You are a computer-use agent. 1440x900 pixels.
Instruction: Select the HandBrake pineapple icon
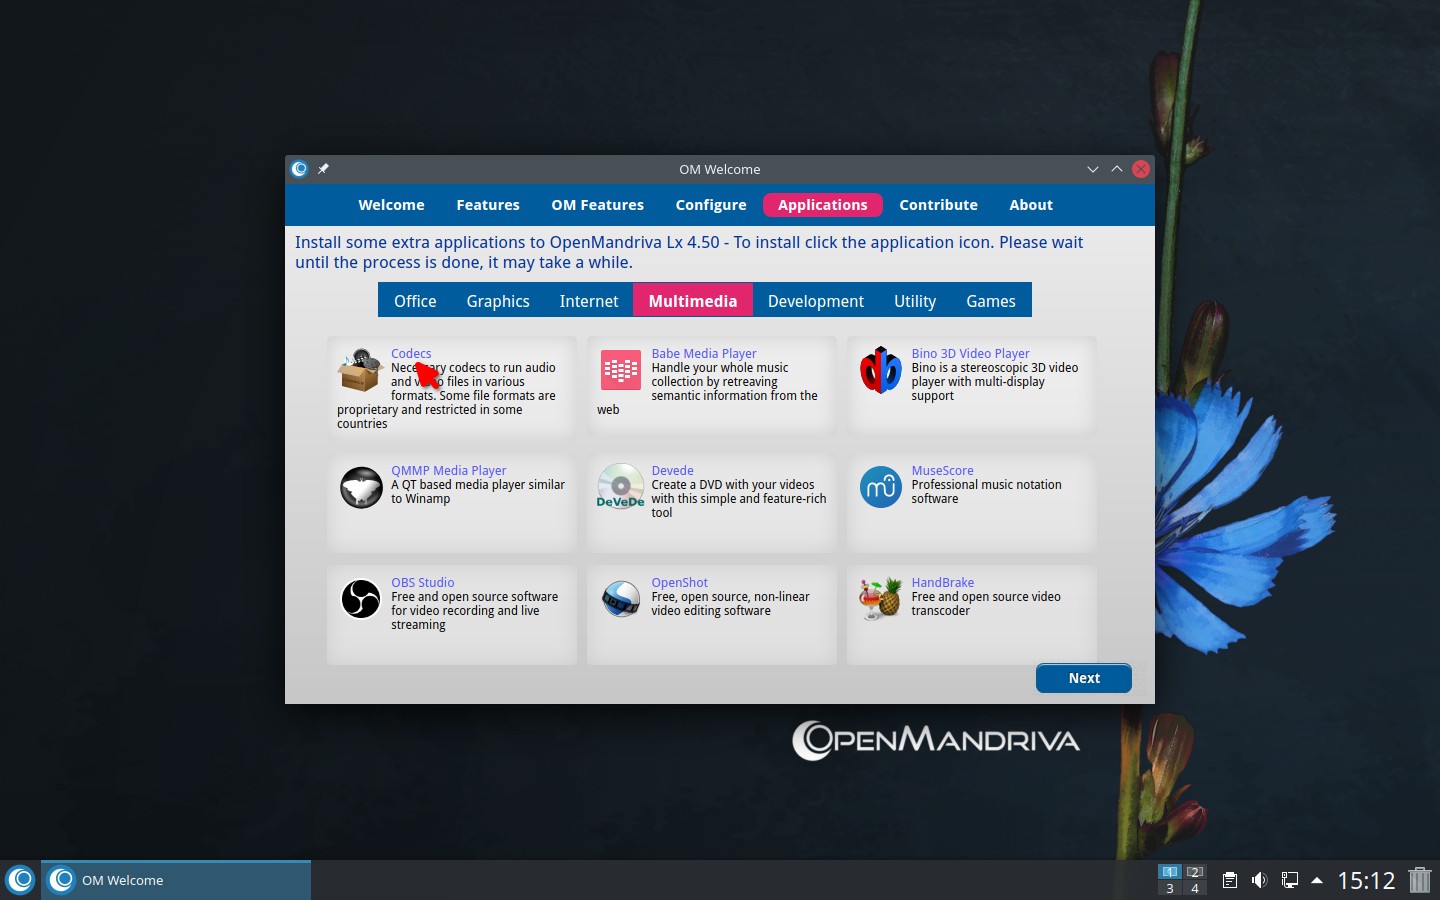tap(880, 599)
